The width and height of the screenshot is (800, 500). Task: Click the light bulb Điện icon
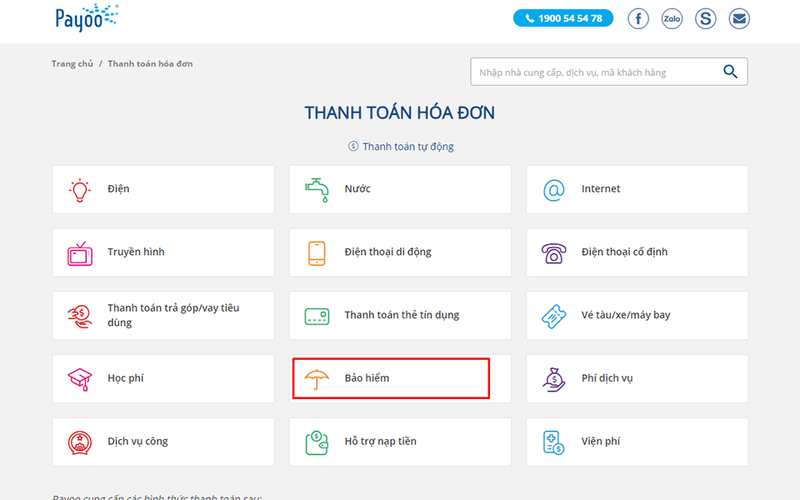tap(80, 190)
